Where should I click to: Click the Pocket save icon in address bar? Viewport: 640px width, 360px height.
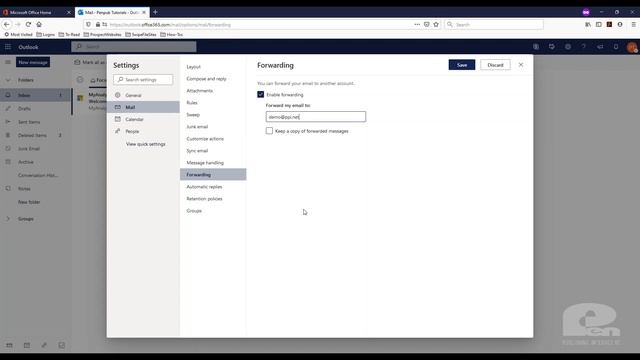pos(427,24)
